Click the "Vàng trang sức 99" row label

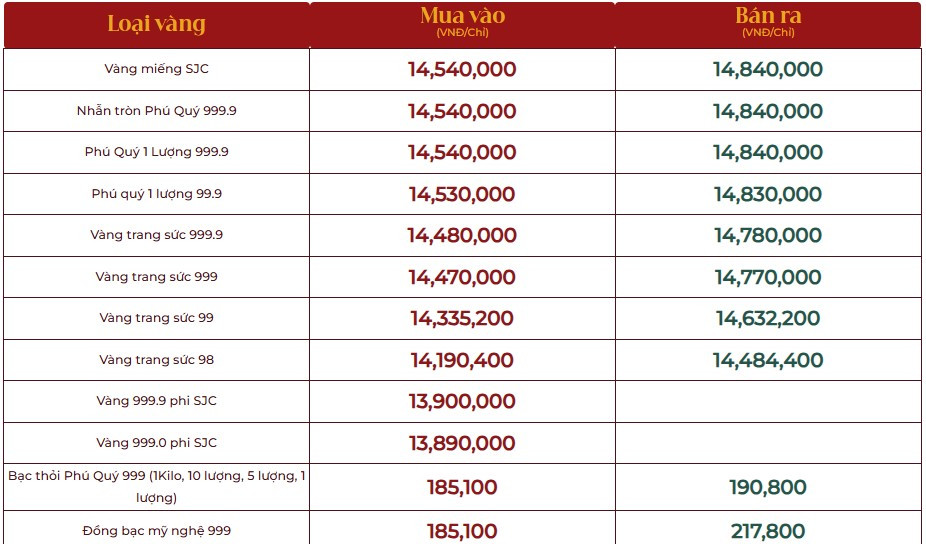click(x=156, y=318)
